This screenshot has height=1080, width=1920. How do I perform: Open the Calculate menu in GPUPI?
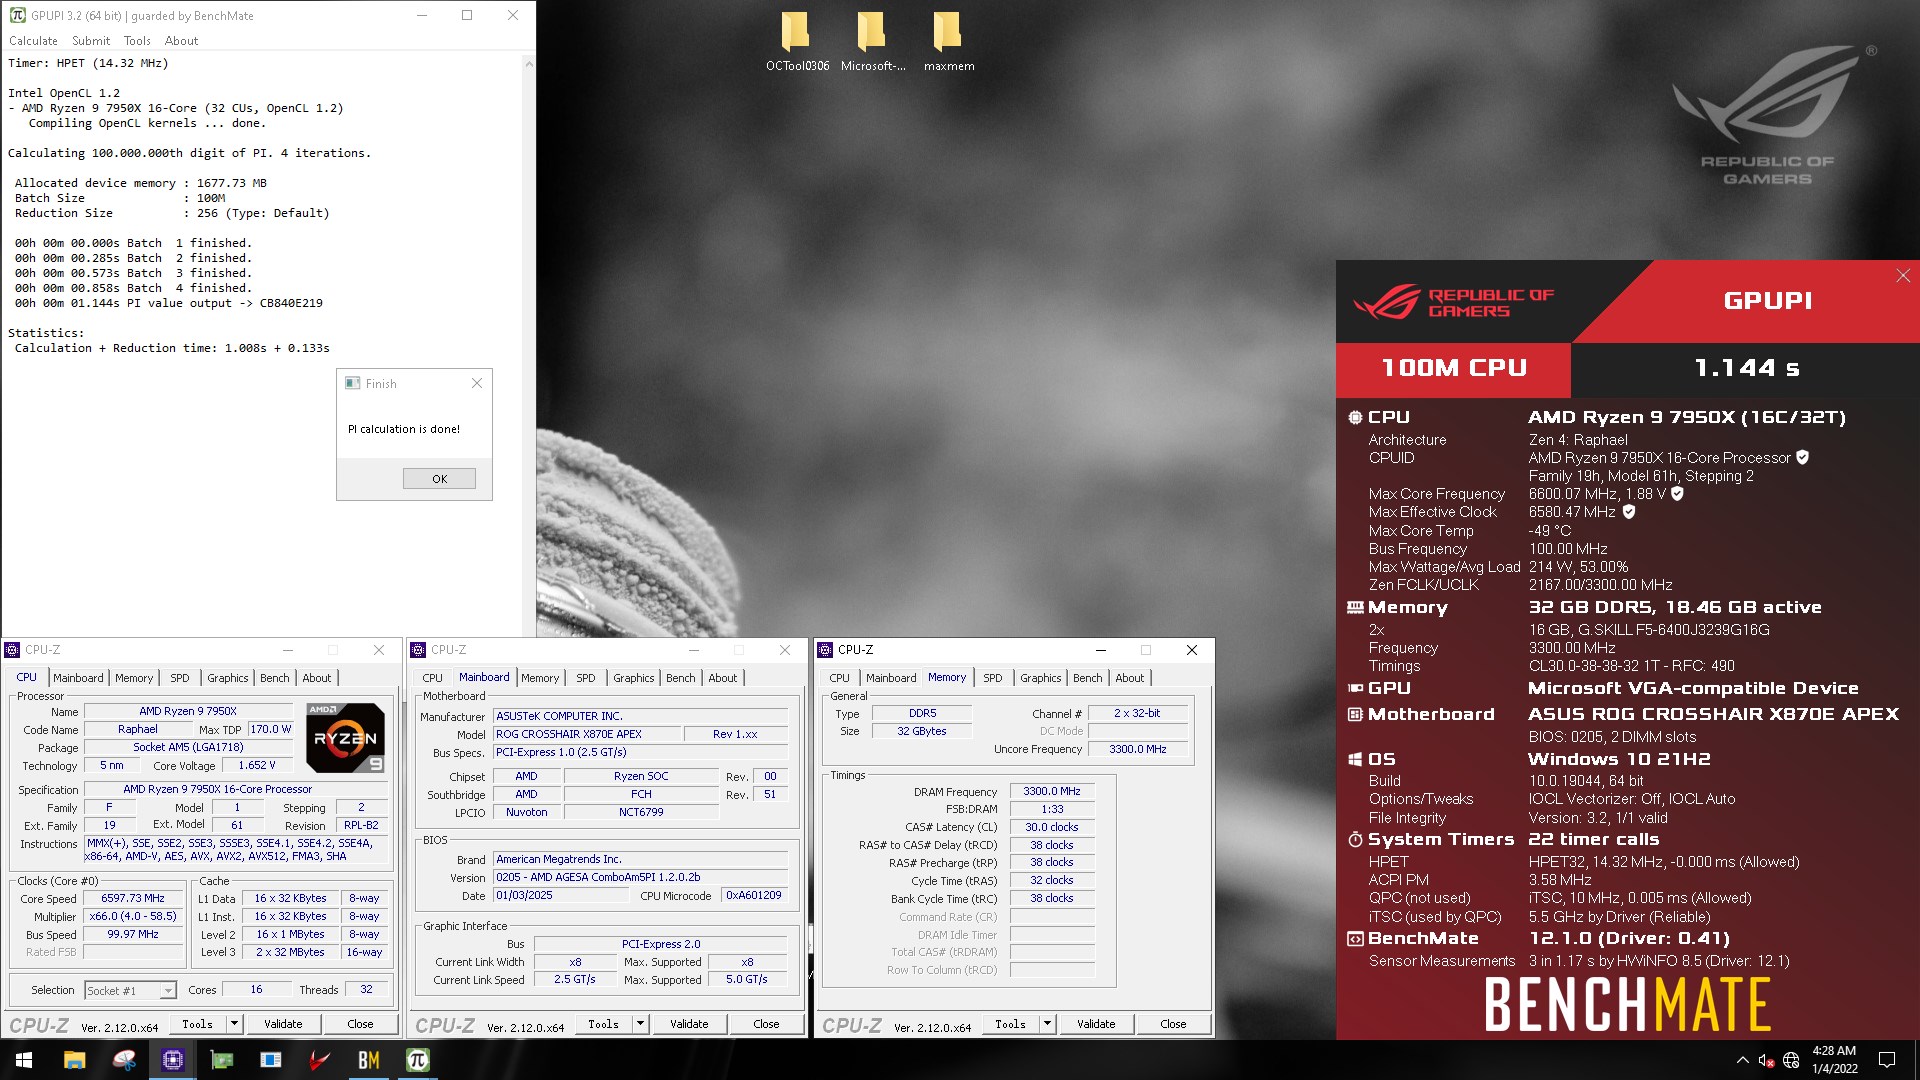click(33, 41)
